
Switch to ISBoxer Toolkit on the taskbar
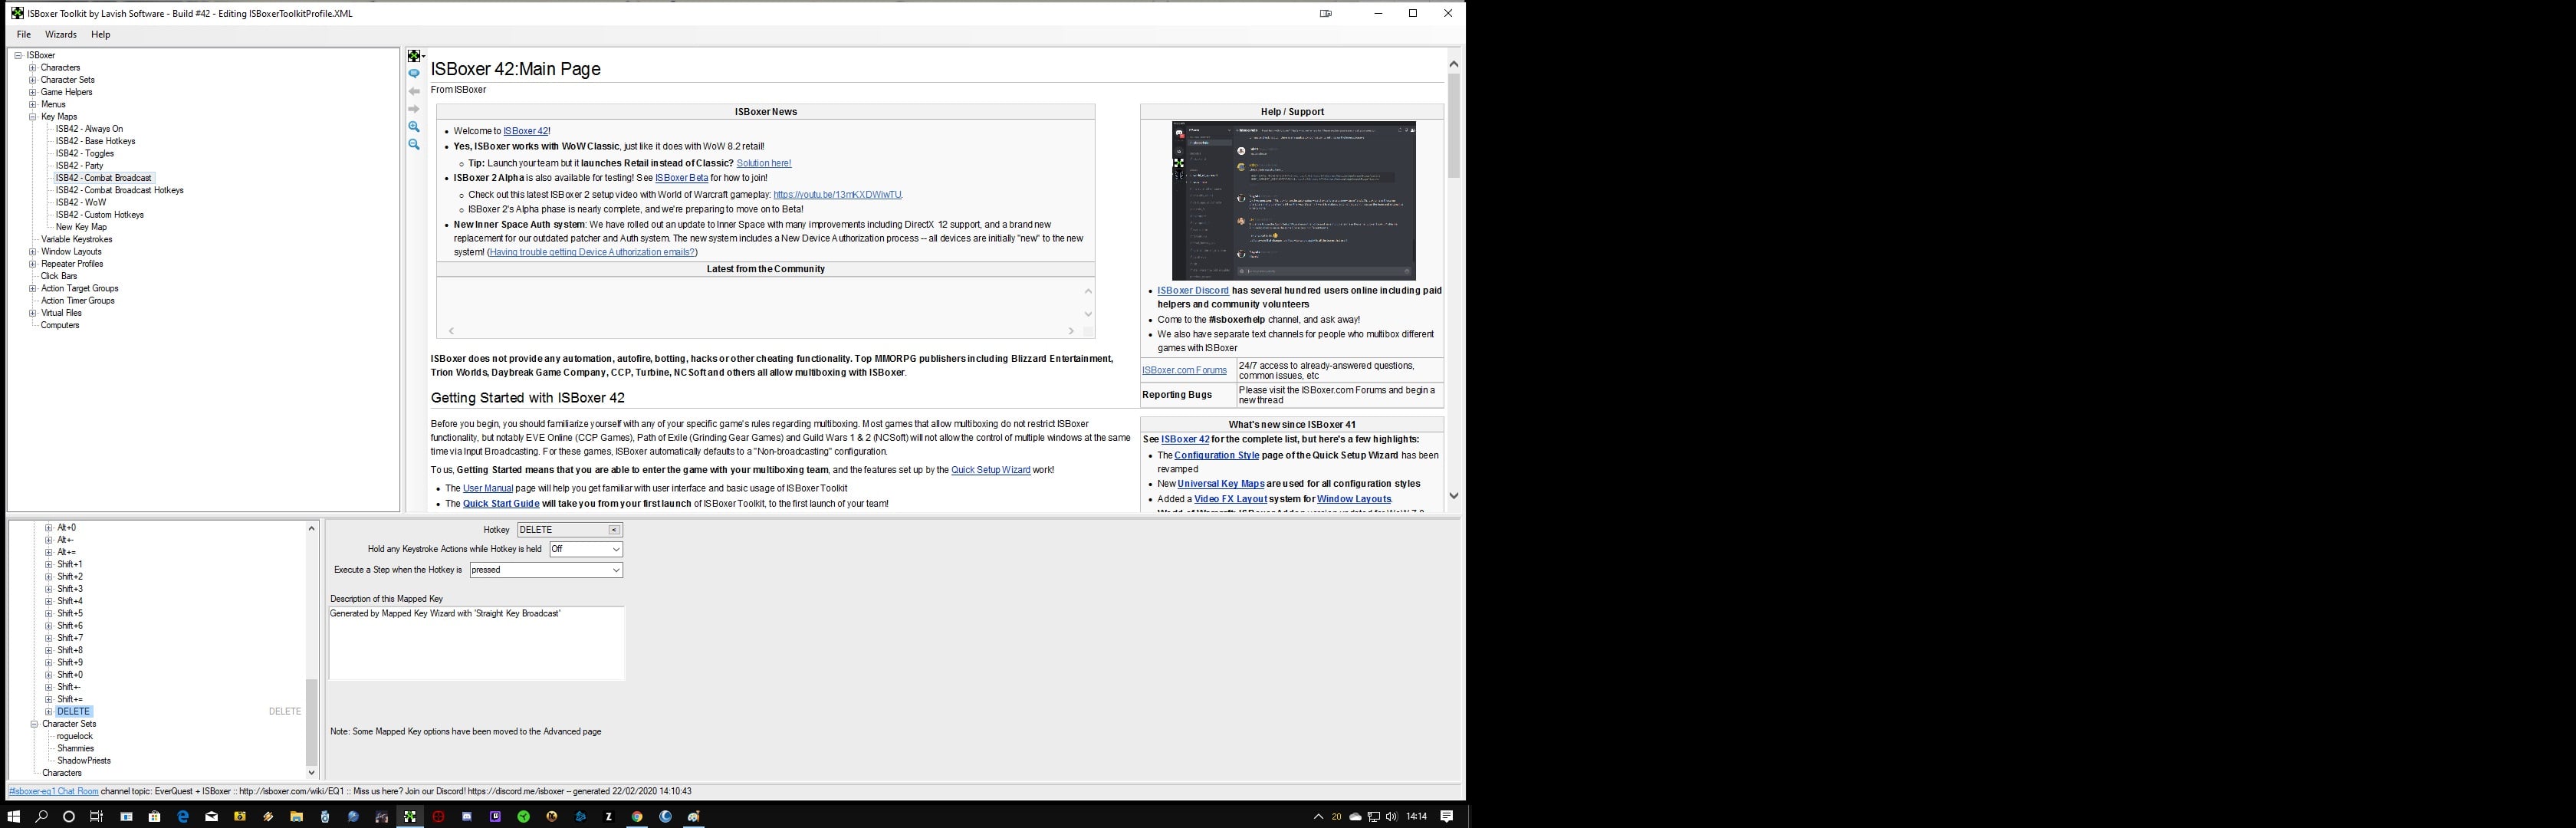[x=410, y=817]
